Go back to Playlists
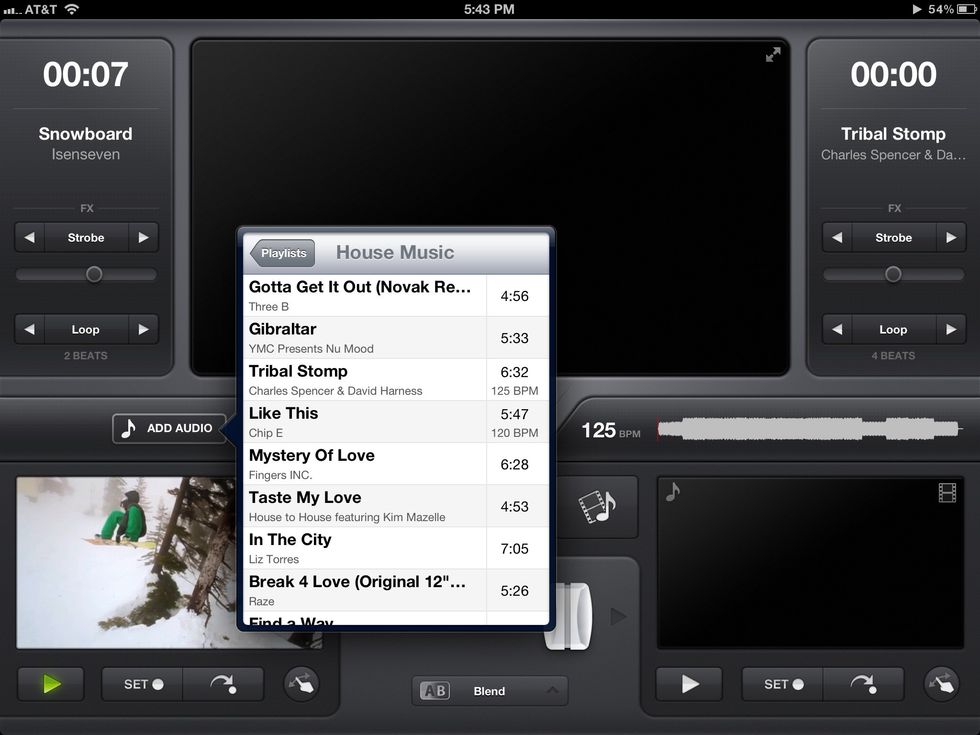The width and height of the screenshot is (980, 735). tap(282, 253)
